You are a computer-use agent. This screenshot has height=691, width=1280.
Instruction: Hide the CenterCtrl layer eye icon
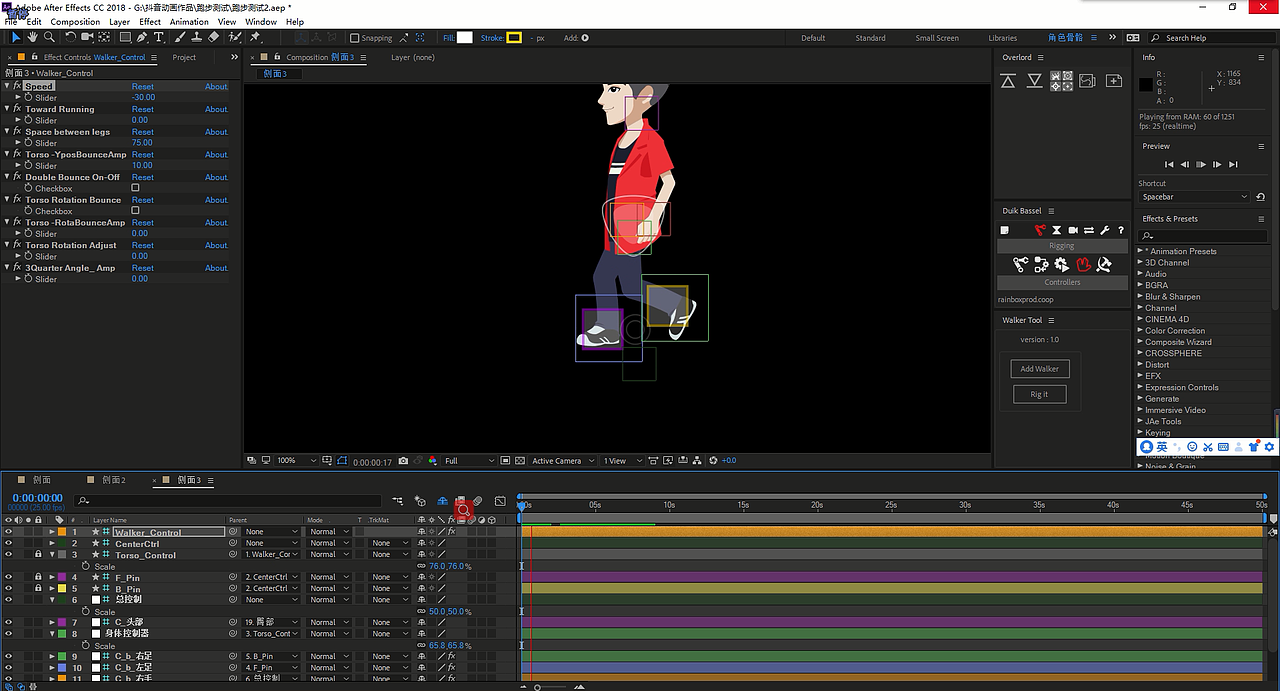pos(8,543)
